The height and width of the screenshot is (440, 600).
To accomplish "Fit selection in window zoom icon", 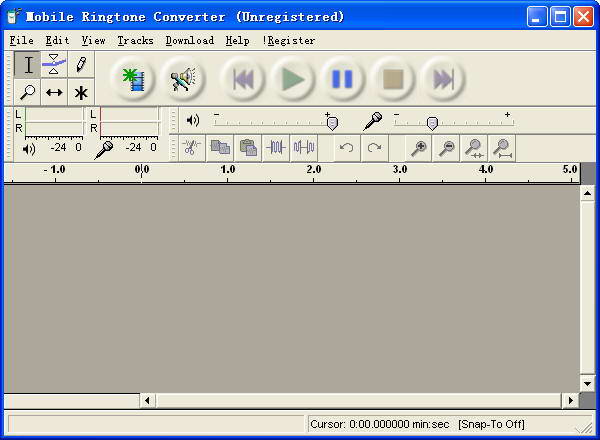I will pyautogui.click(x=474, y=148).
